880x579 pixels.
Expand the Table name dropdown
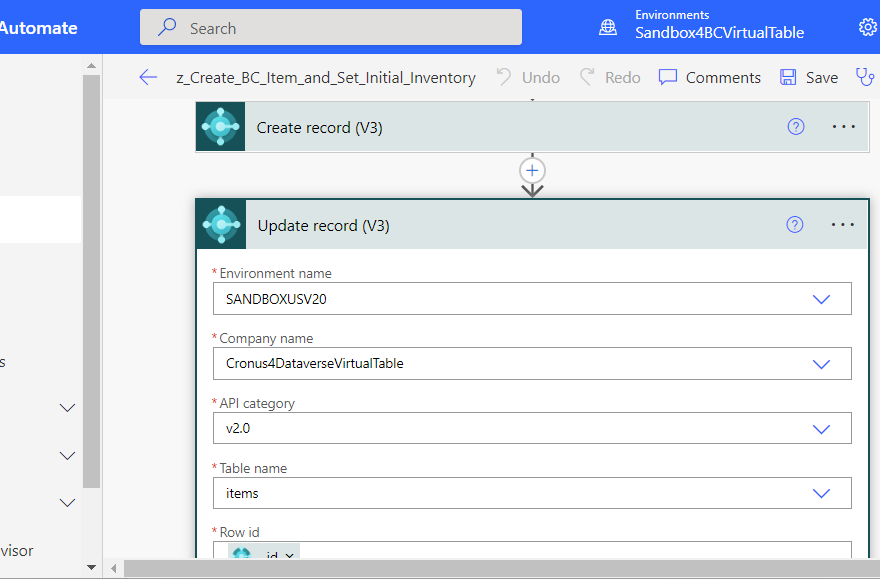[x=822, y=494]
